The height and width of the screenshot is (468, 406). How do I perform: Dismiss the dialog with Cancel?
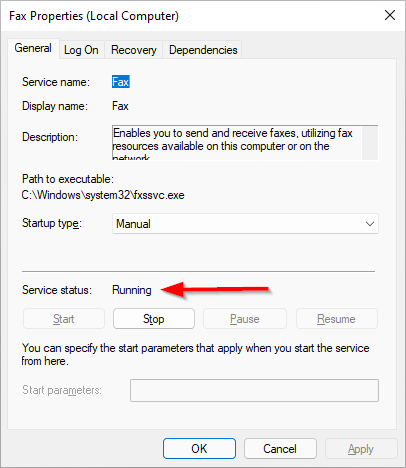pos(280,449)
